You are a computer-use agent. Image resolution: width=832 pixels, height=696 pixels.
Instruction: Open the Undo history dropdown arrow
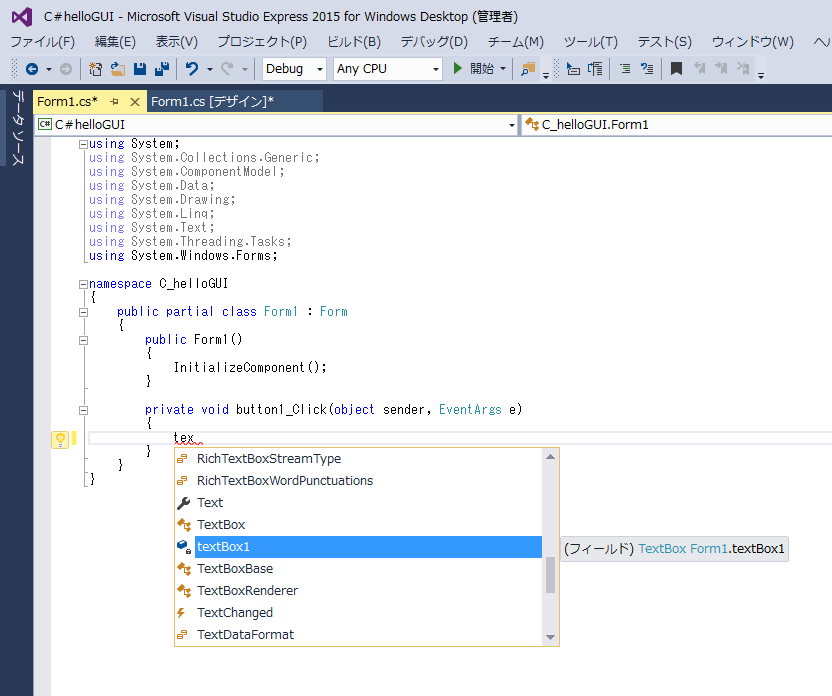(210, 69)
